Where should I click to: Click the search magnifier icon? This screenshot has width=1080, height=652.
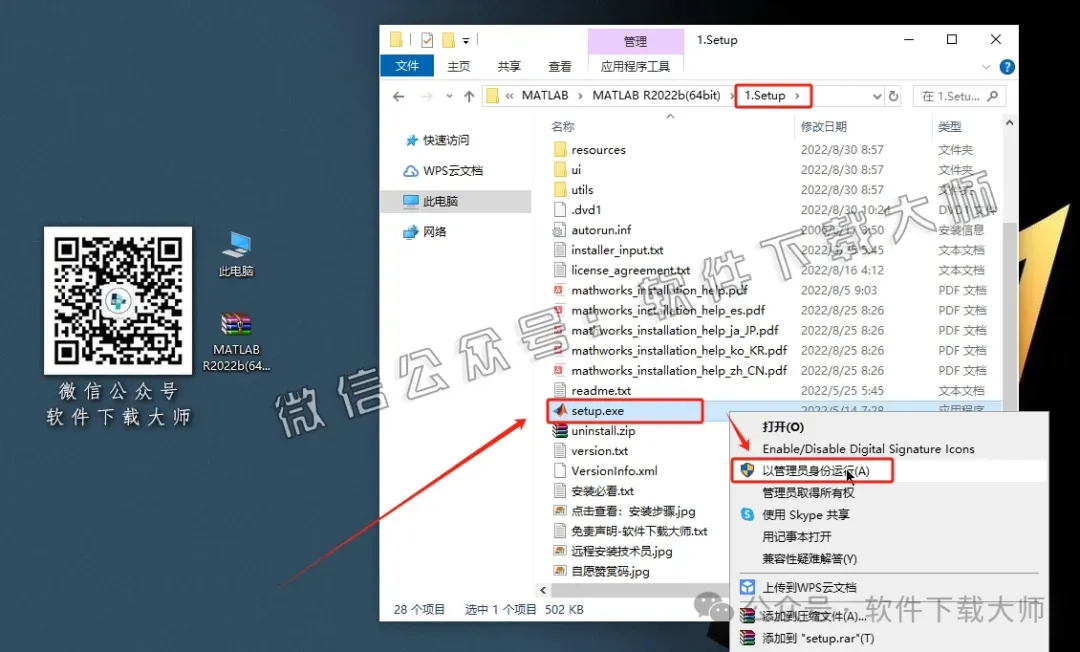tap(993, 96)
